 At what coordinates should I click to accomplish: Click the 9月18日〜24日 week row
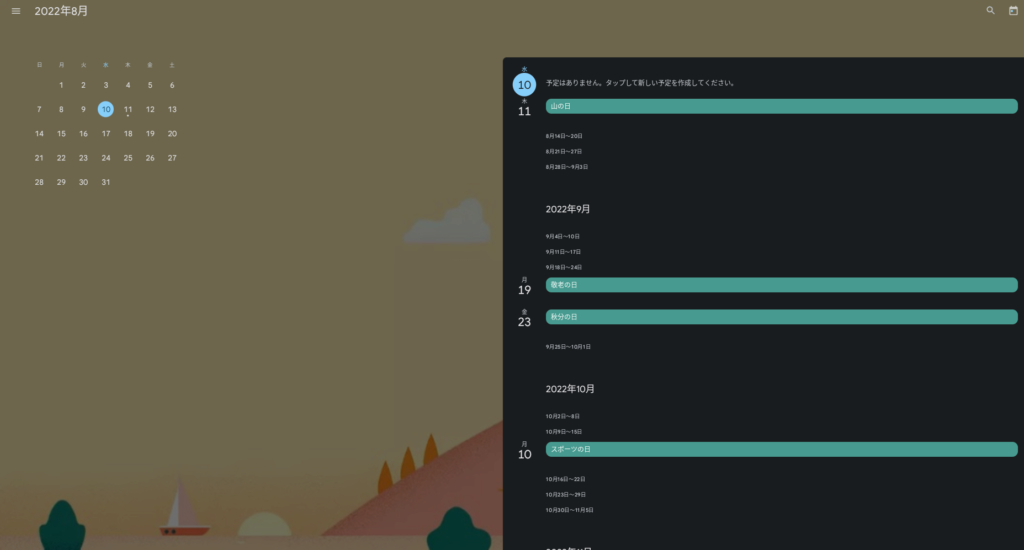pyautogui.click(x=564, y=267)
